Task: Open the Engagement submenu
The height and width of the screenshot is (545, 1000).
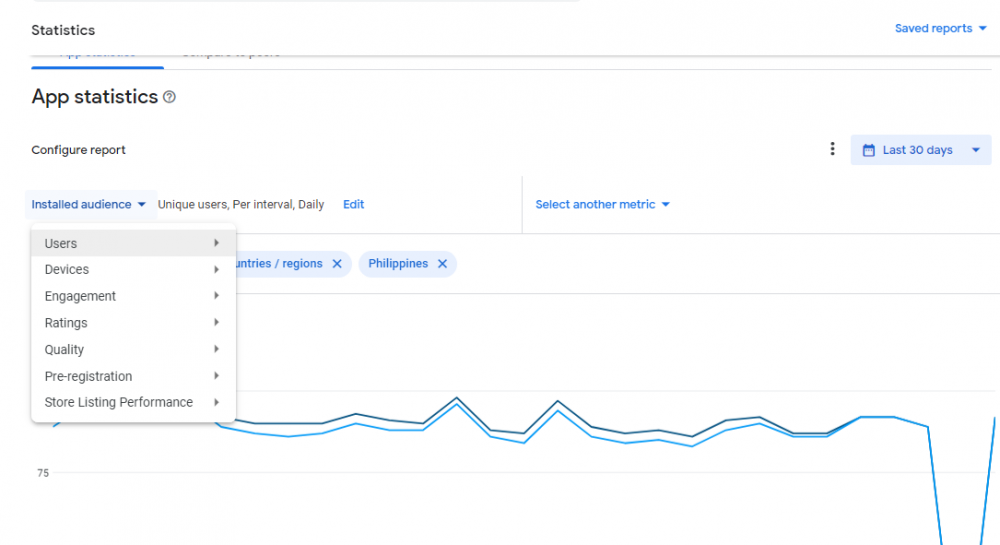Action: 133,296
